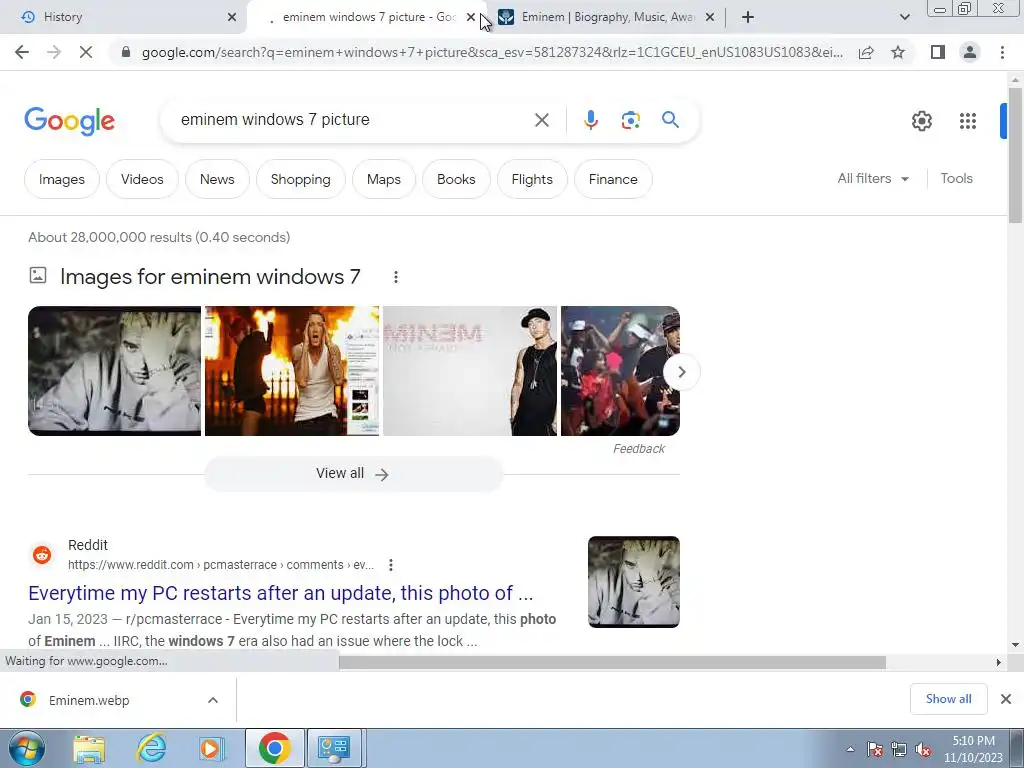This screenshot has width=1024, height=768.
Task: Stop loading the page
Action: pos(86,52)
